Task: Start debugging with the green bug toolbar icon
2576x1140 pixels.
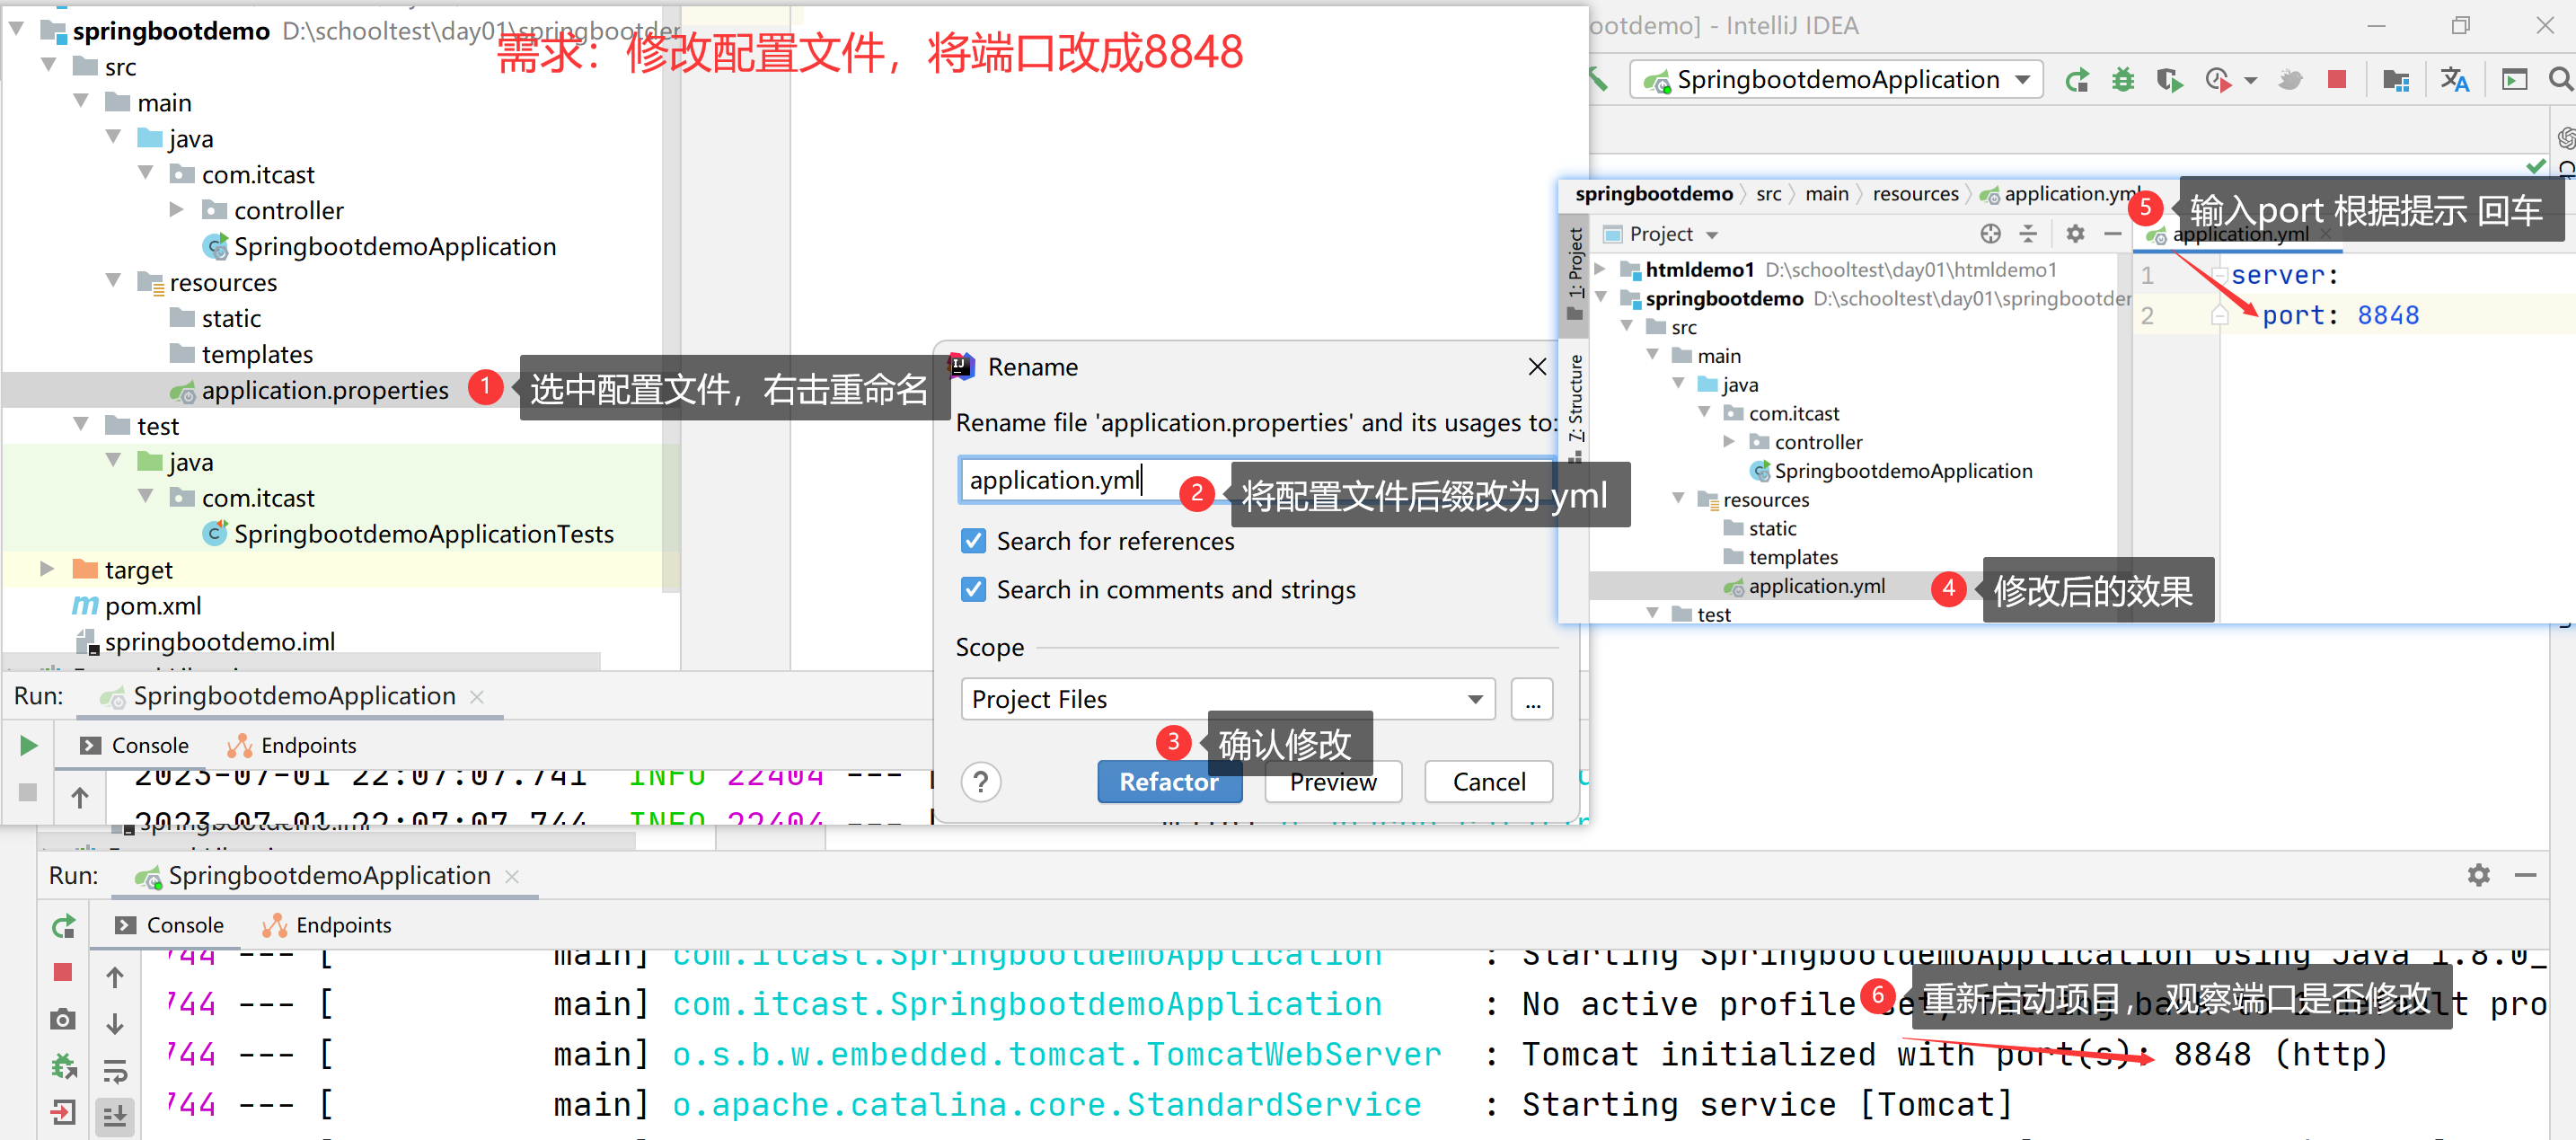Action: tap(2122, 80)
